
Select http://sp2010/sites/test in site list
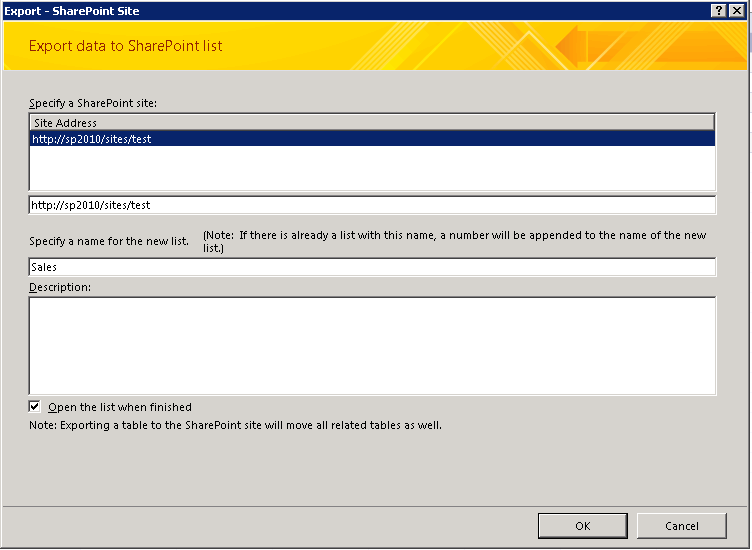click(x=372, y=139)
